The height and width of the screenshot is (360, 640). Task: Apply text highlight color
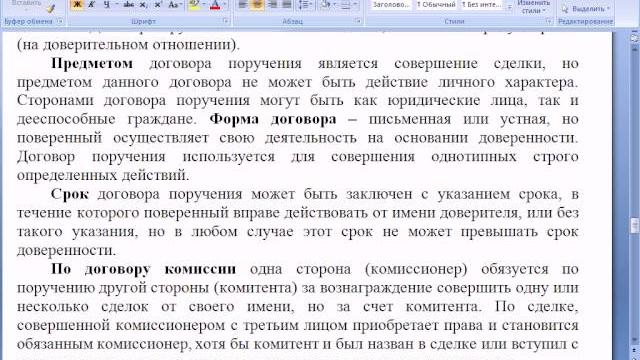pos(194,5)
